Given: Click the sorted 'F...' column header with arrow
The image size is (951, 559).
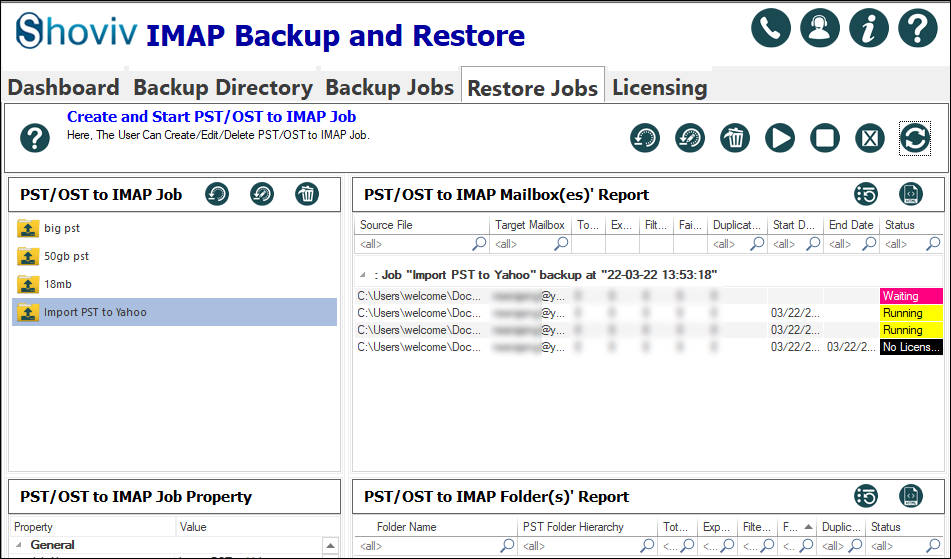Looking at the screenshot, I should pyautogui.click(x=797, y=527).
